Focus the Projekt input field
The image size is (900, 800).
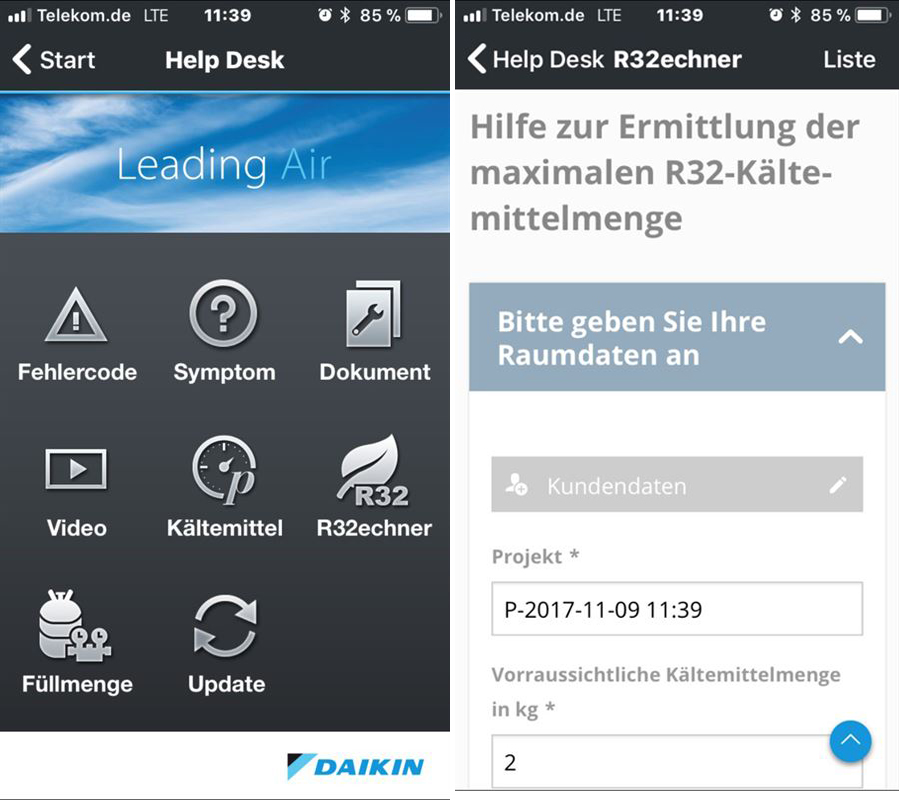[677, 609]
